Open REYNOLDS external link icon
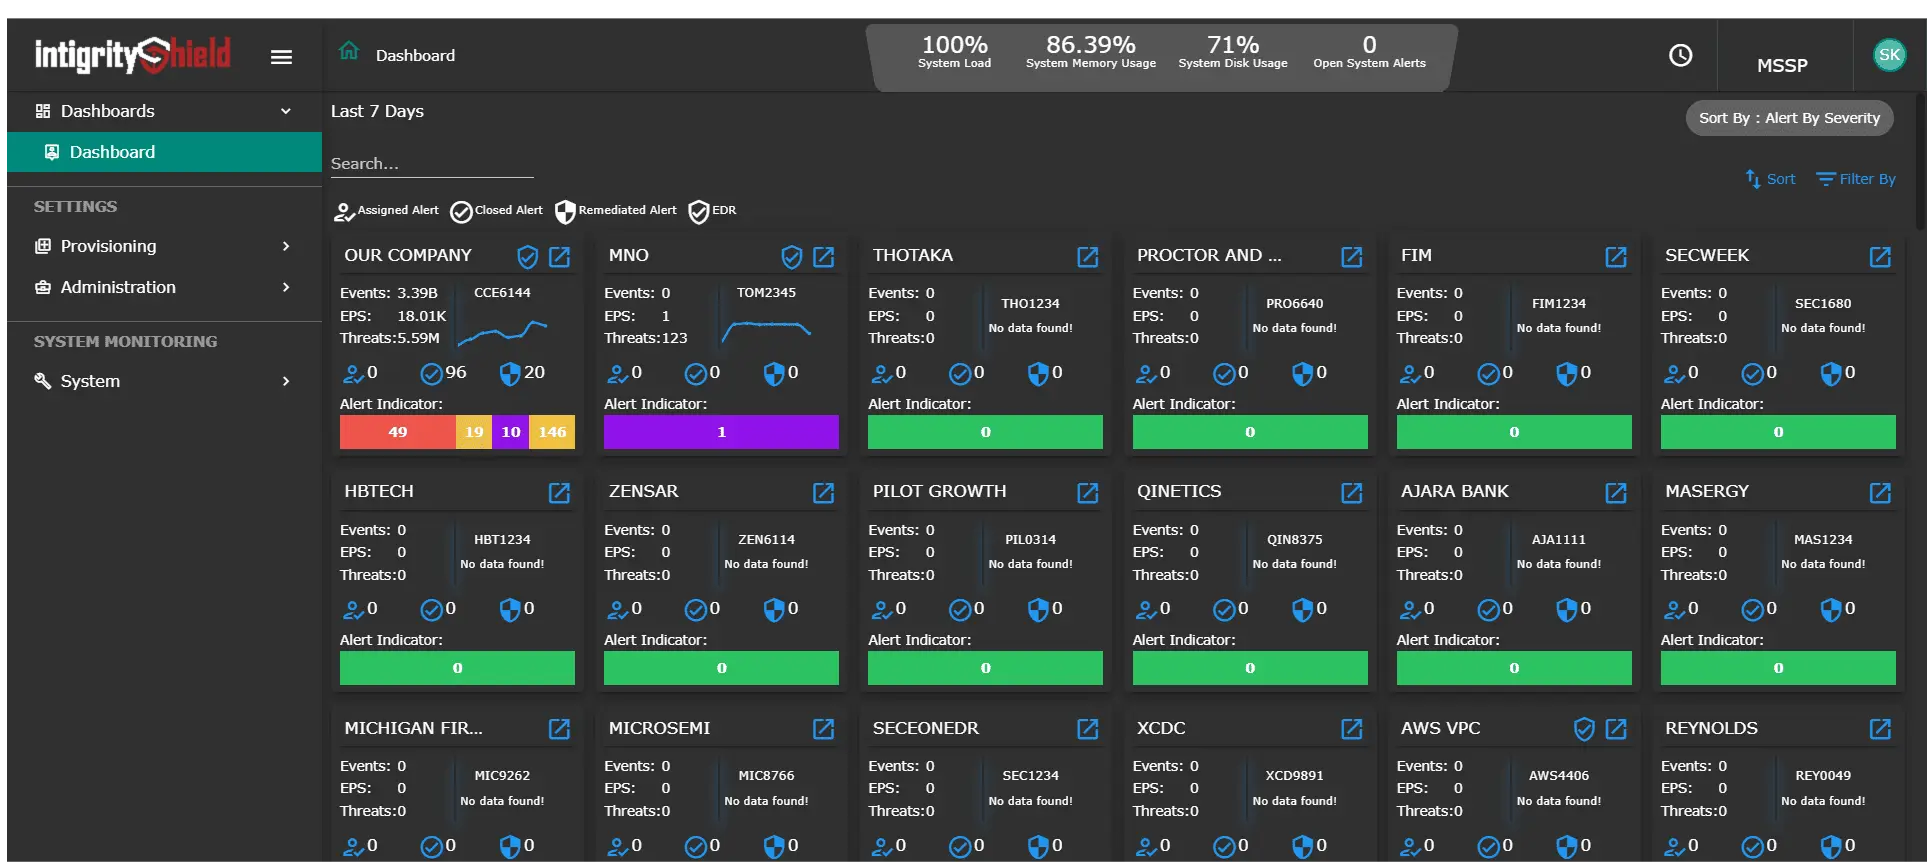The image size is (1927, 862). tap(1880, 729)
